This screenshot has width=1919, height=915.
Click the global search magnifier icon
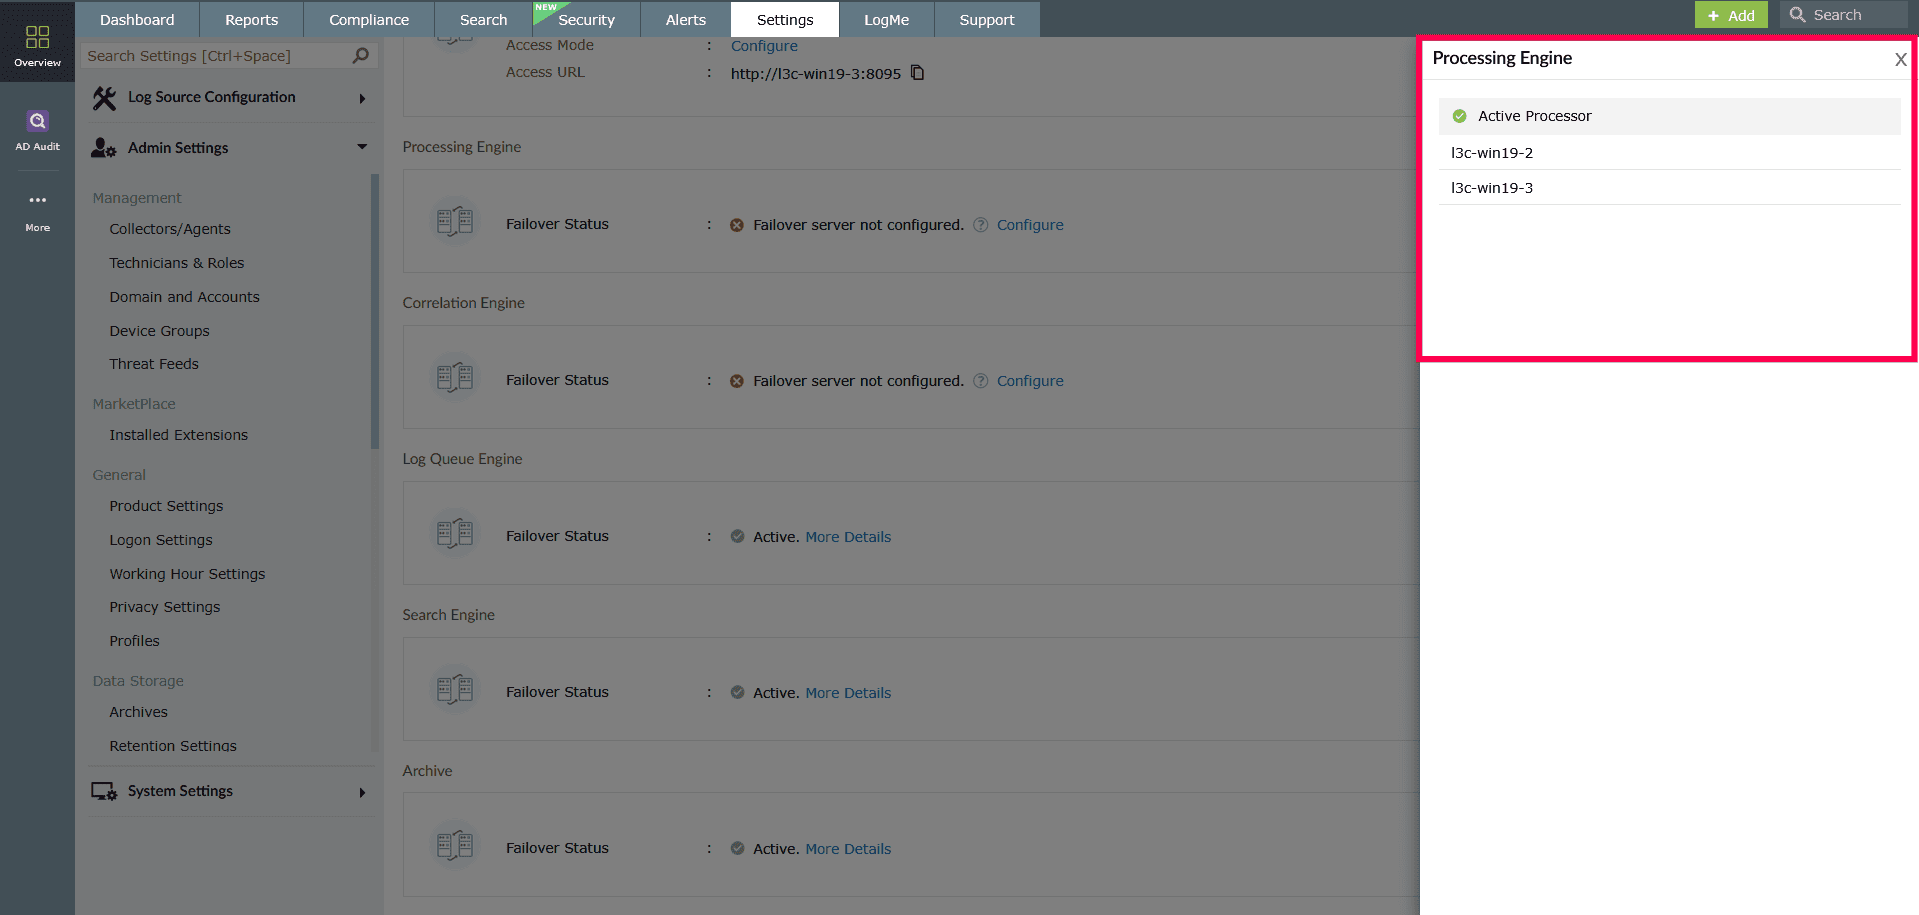pyautogui.click(x=1797, y=15)
